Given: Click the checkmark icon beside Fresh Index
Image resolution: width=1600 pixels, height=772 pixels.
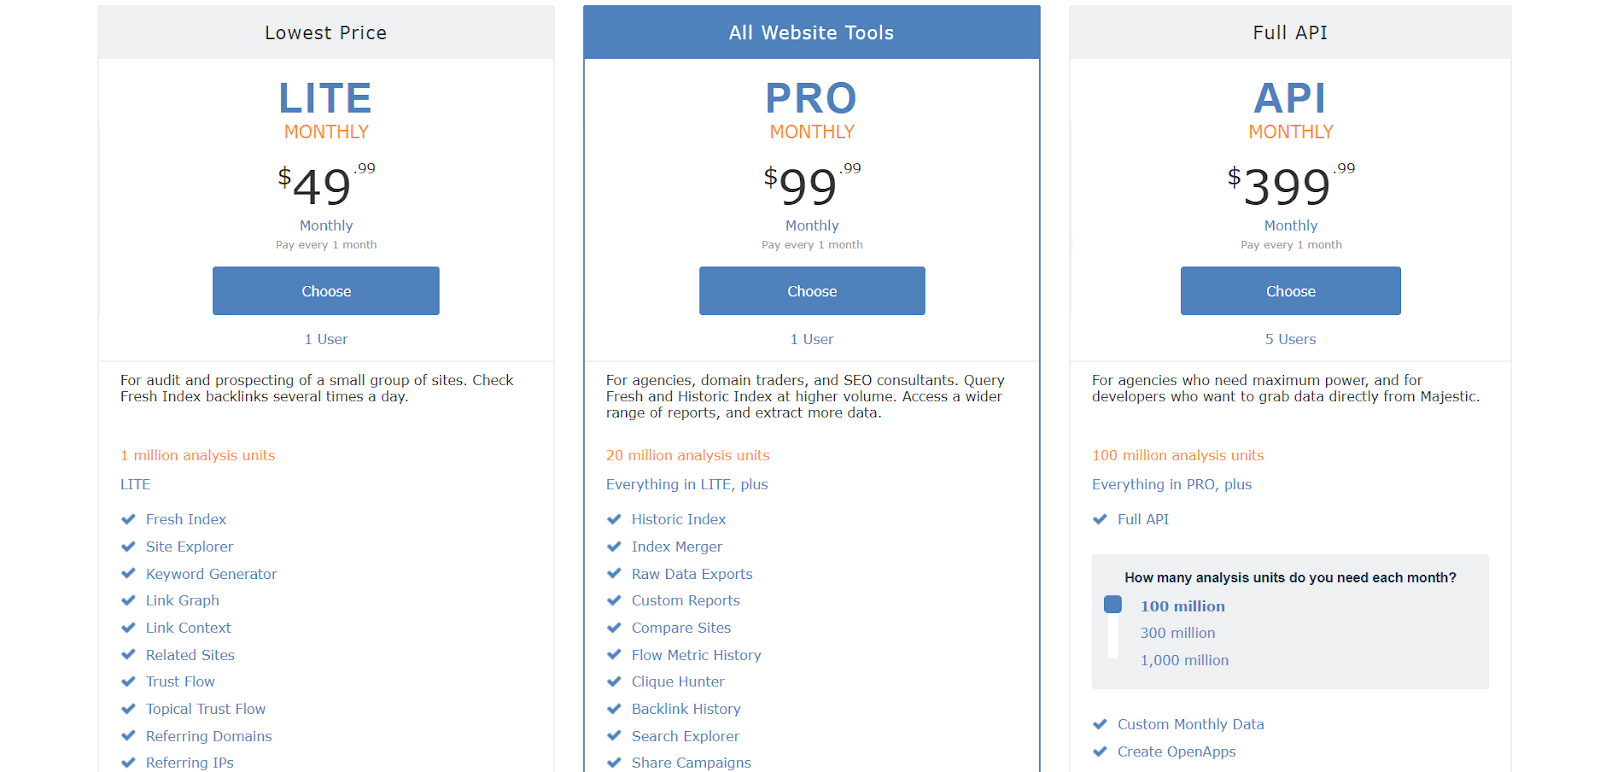Looking at the screenshot, I should [128, 519].
